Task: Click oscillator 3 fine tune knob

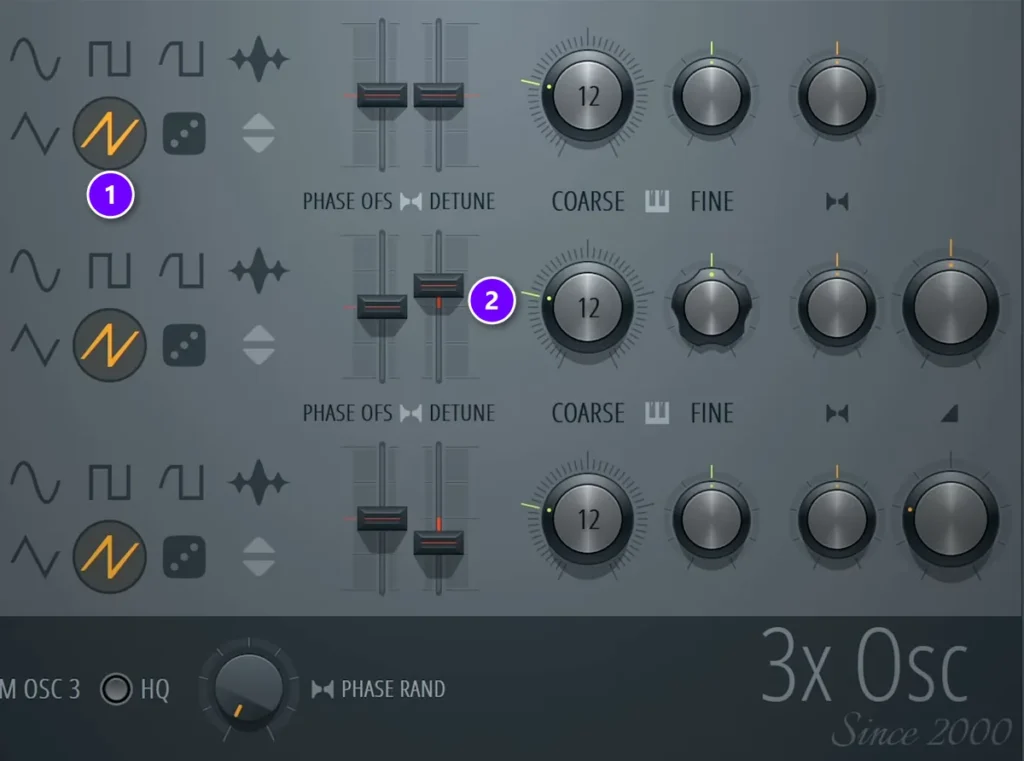Action: (x=711, y=520)
